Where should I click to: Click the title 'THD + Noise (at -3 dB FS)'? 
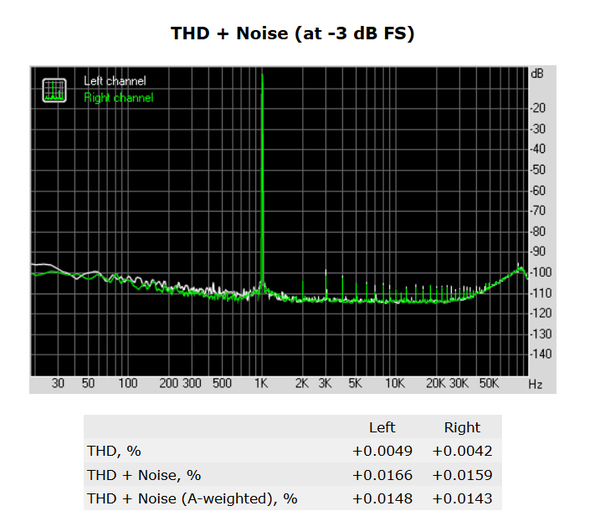click(293, 33)
